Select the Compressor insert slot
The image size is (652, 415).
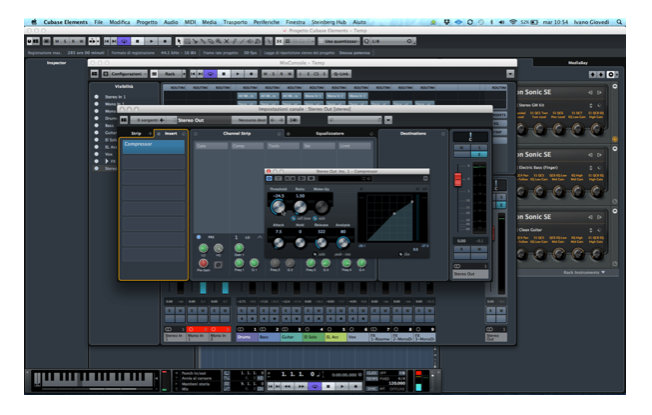click(x=153, y=146)
